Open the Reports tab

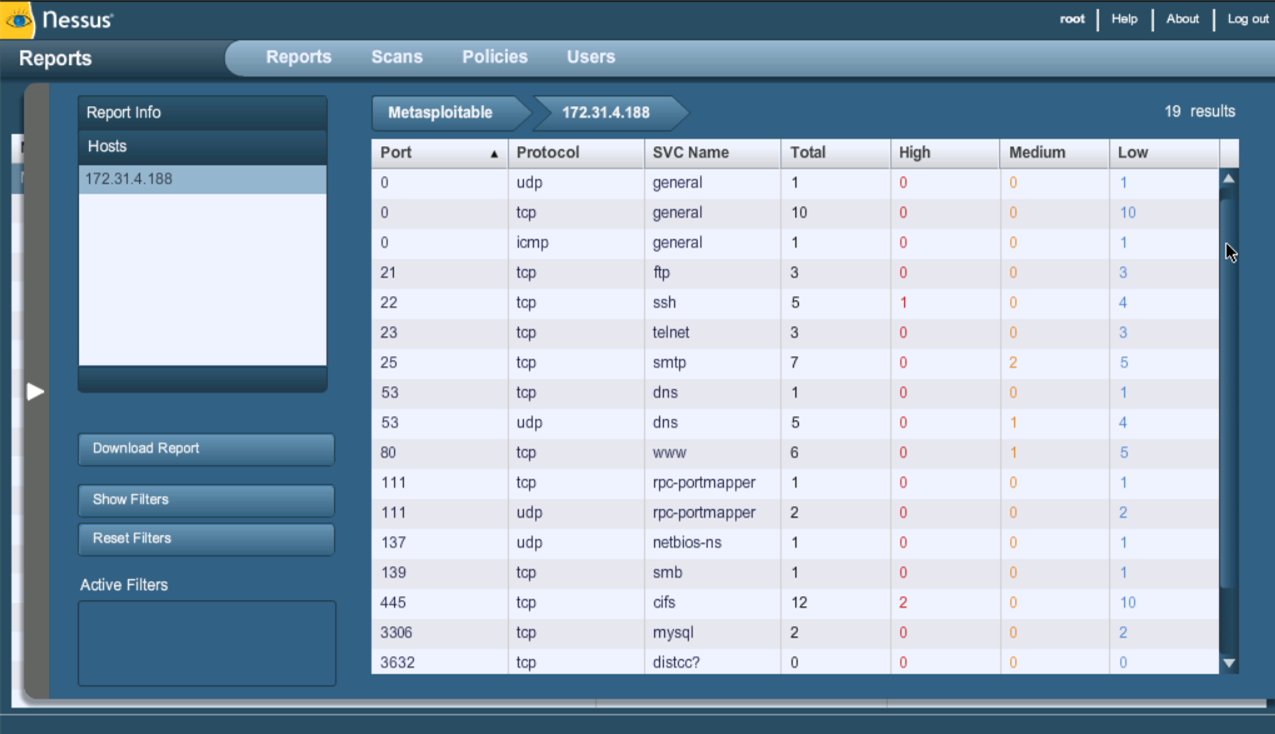click(x=299, y=57)
